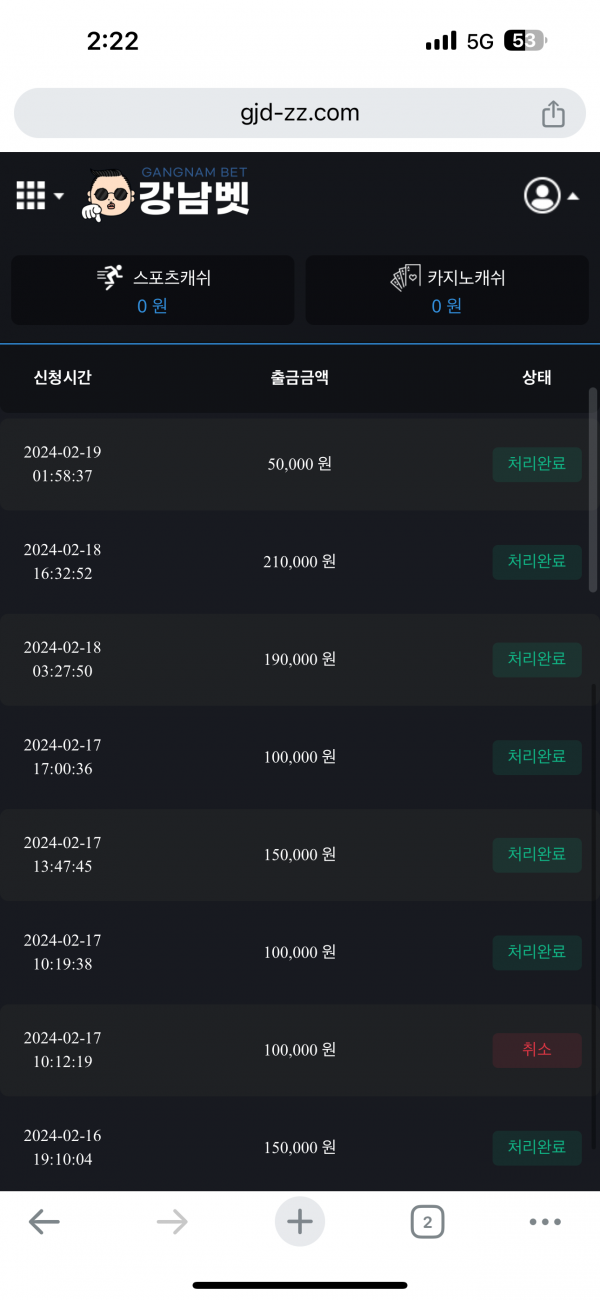
Task: Tap the playing cards casino cash icon
Action: (x=405, y=278)
